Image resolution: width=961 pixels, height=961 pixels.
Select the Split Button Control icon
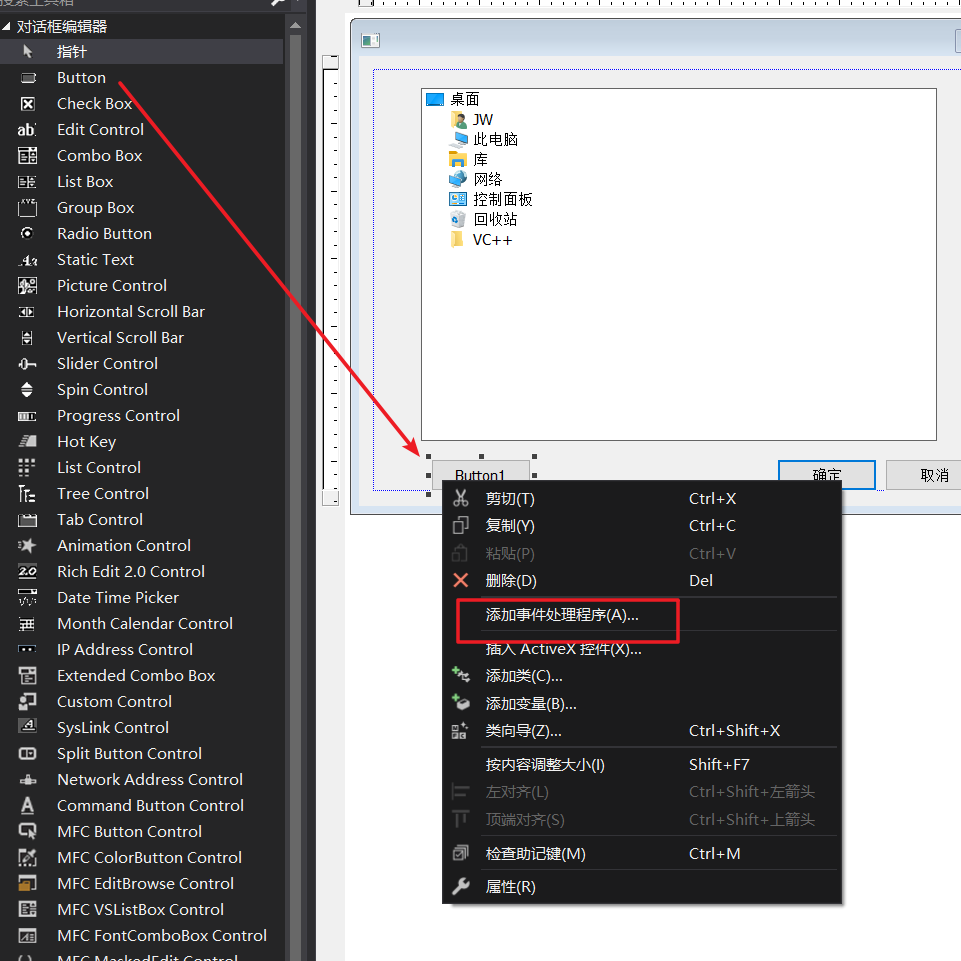click(28, 754)
